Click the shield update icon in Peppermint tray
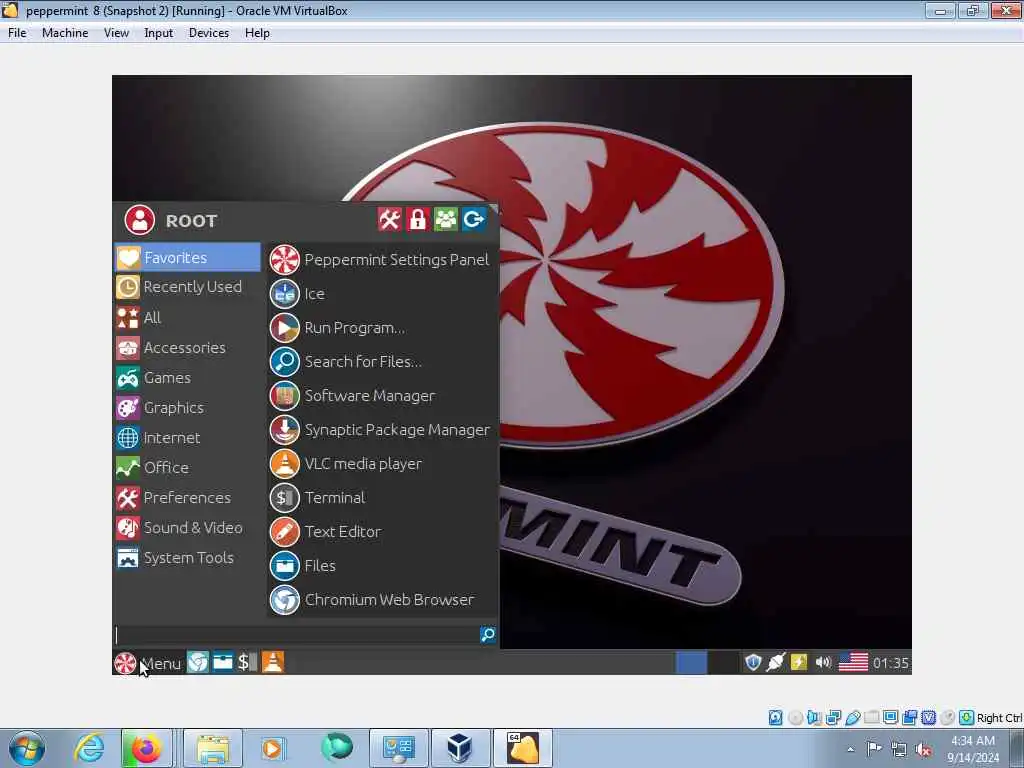The height and width of the screenshot is (768, 1024). click(753, 662)
